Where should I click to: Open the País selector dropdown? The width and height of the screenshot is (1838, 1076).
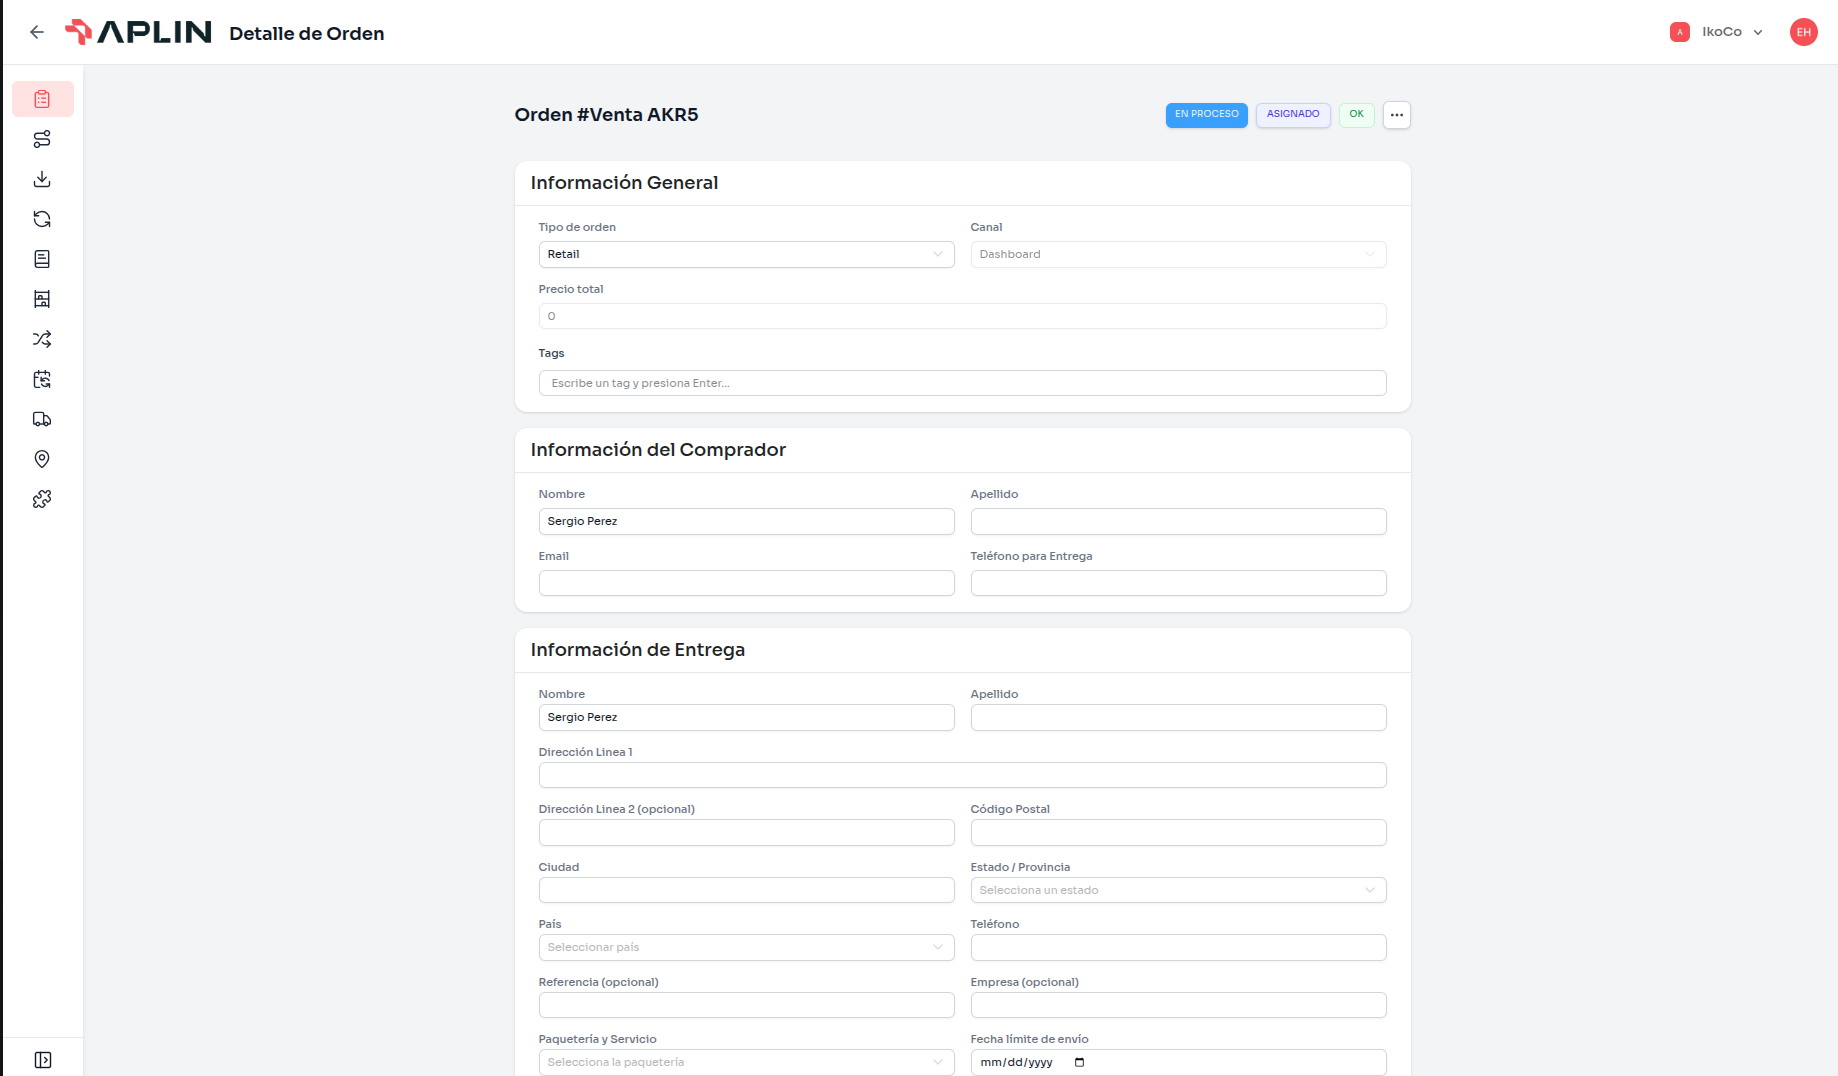point(747,947)
